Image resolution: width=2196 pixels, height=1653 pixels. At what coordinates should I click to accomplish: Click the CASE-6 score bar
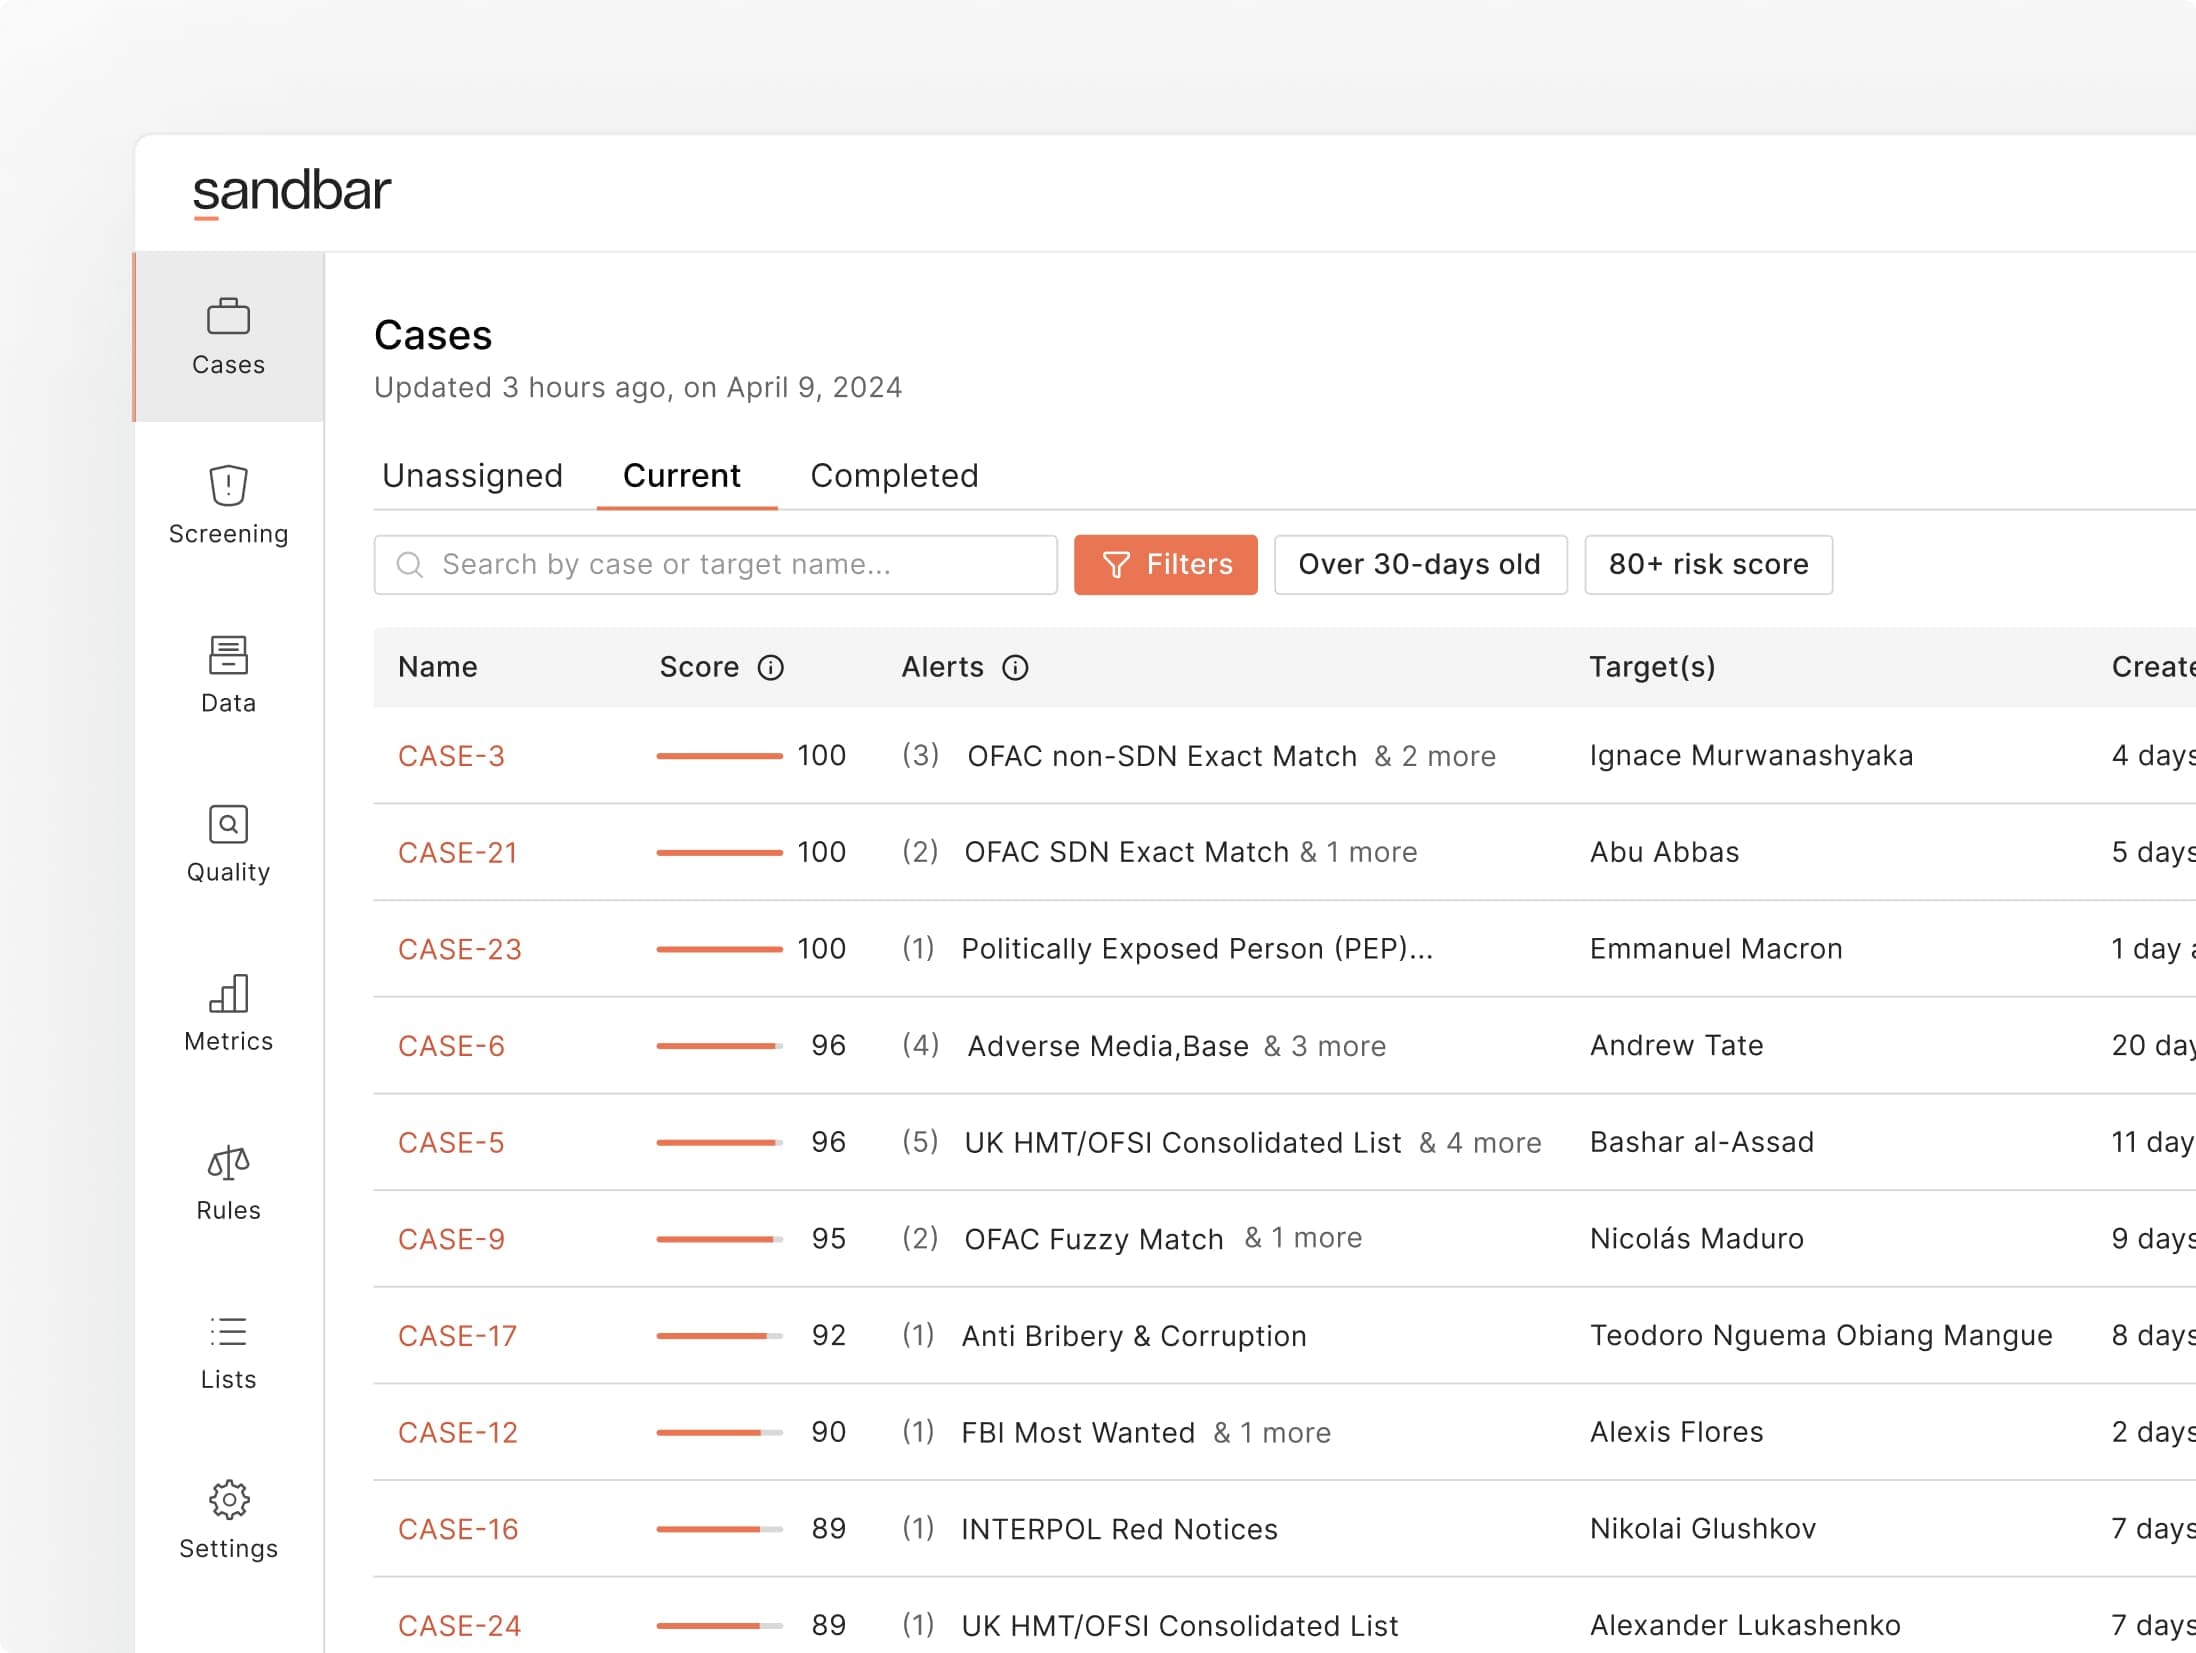pos(719,1046)
